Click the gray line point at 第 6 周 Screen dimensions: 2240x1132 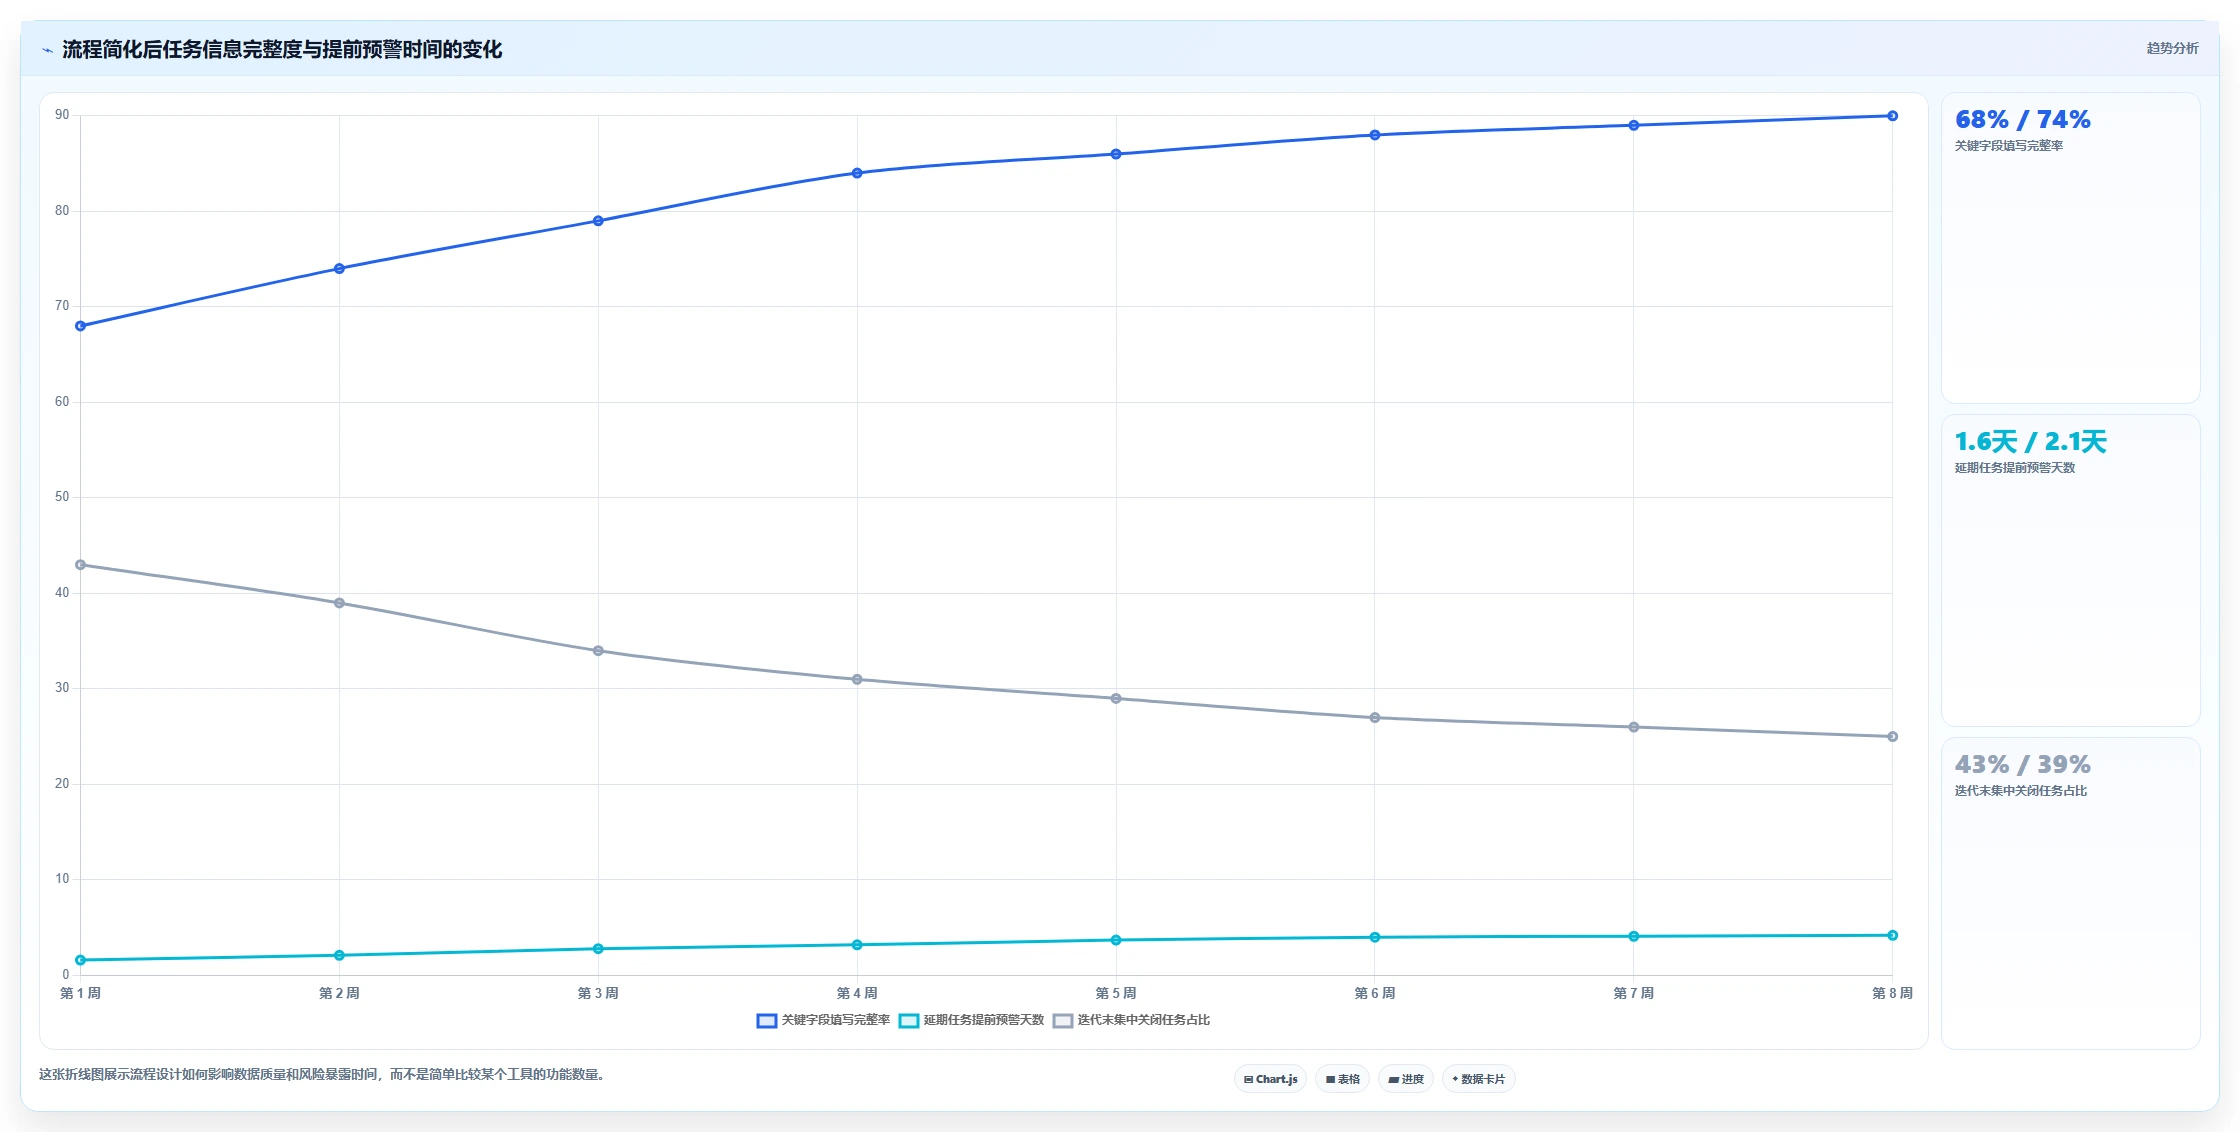pyautogui.click(x=1375, y=718)
